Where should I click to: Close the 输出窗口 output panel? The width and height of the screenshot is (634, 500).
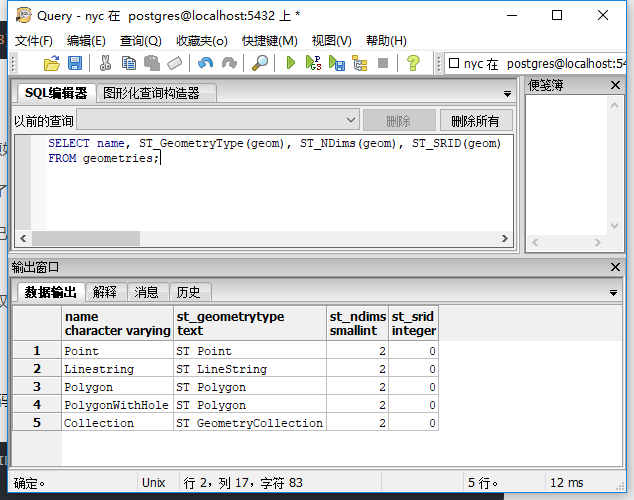(x=615, y=267)
